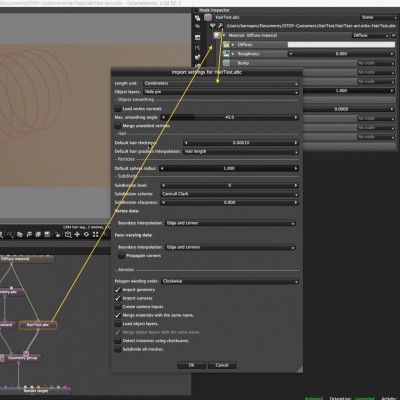The height and width of the screenshot is (400, 400).
Task: Click the white Diffuse color swatch
Action: [x=341, y=44]
